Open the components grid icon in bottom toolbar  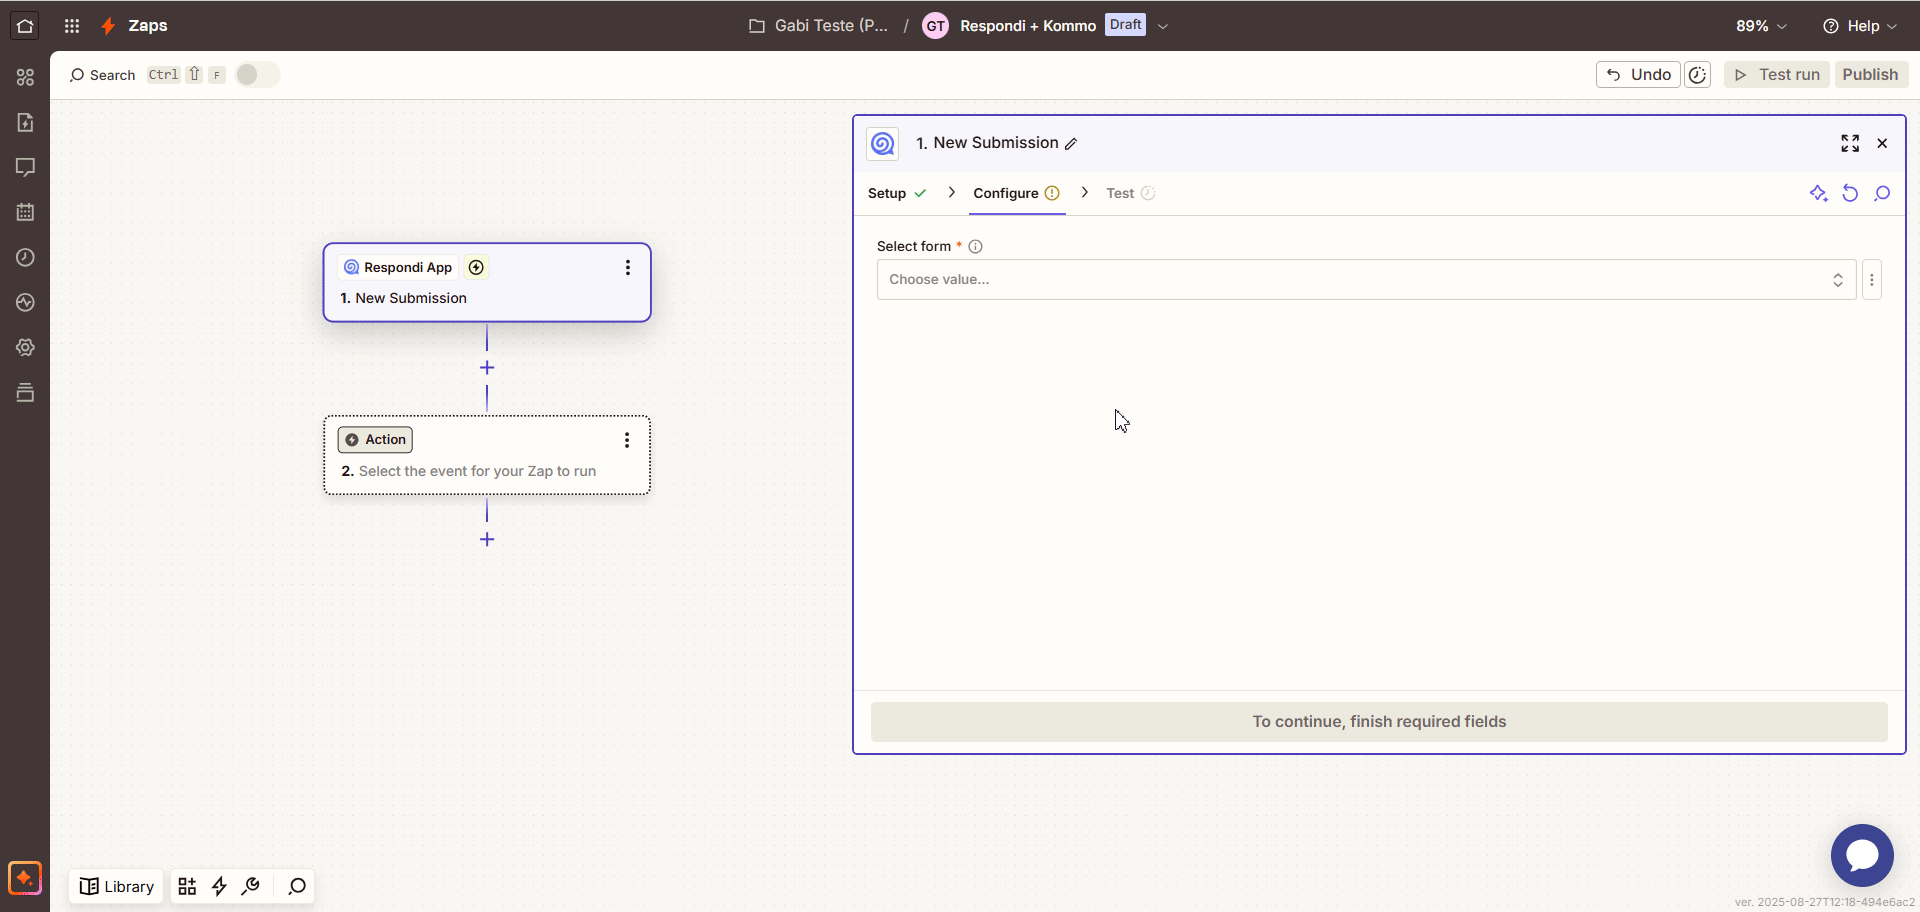[187, 887]
